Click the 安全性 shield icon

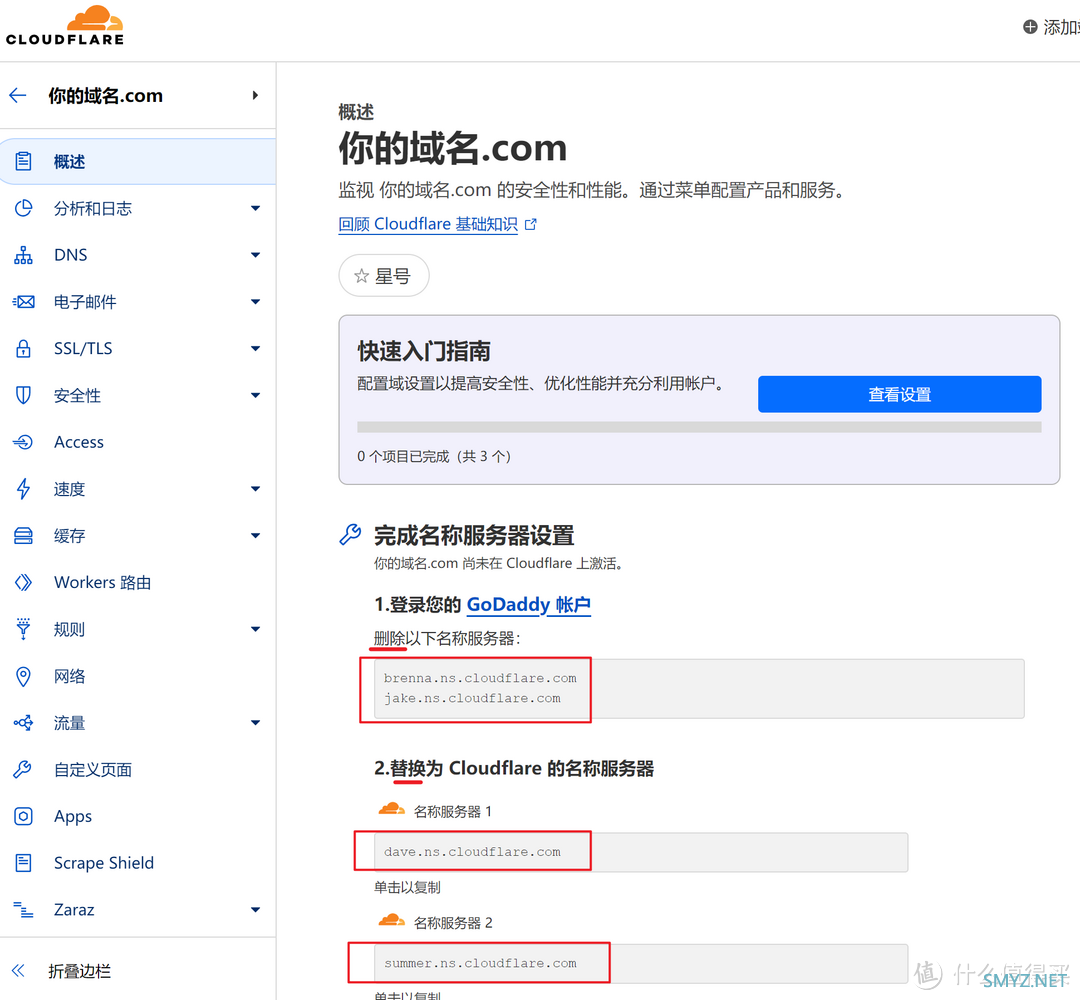[x=23, y=395]
